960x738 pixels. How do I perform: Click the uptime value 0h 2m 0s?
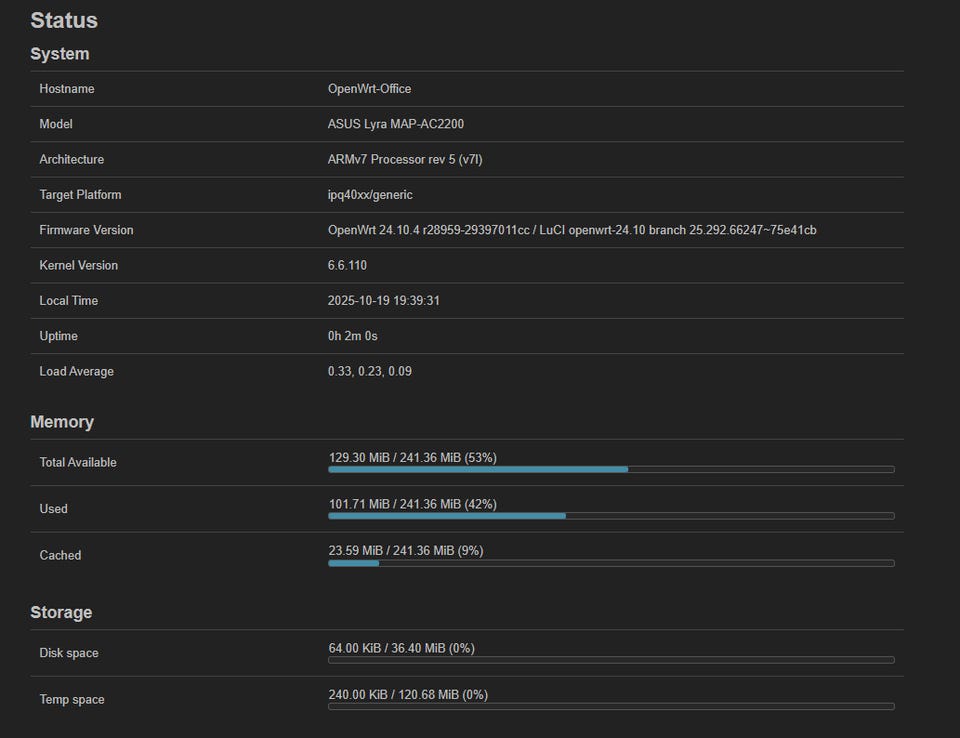coord(352,336)
